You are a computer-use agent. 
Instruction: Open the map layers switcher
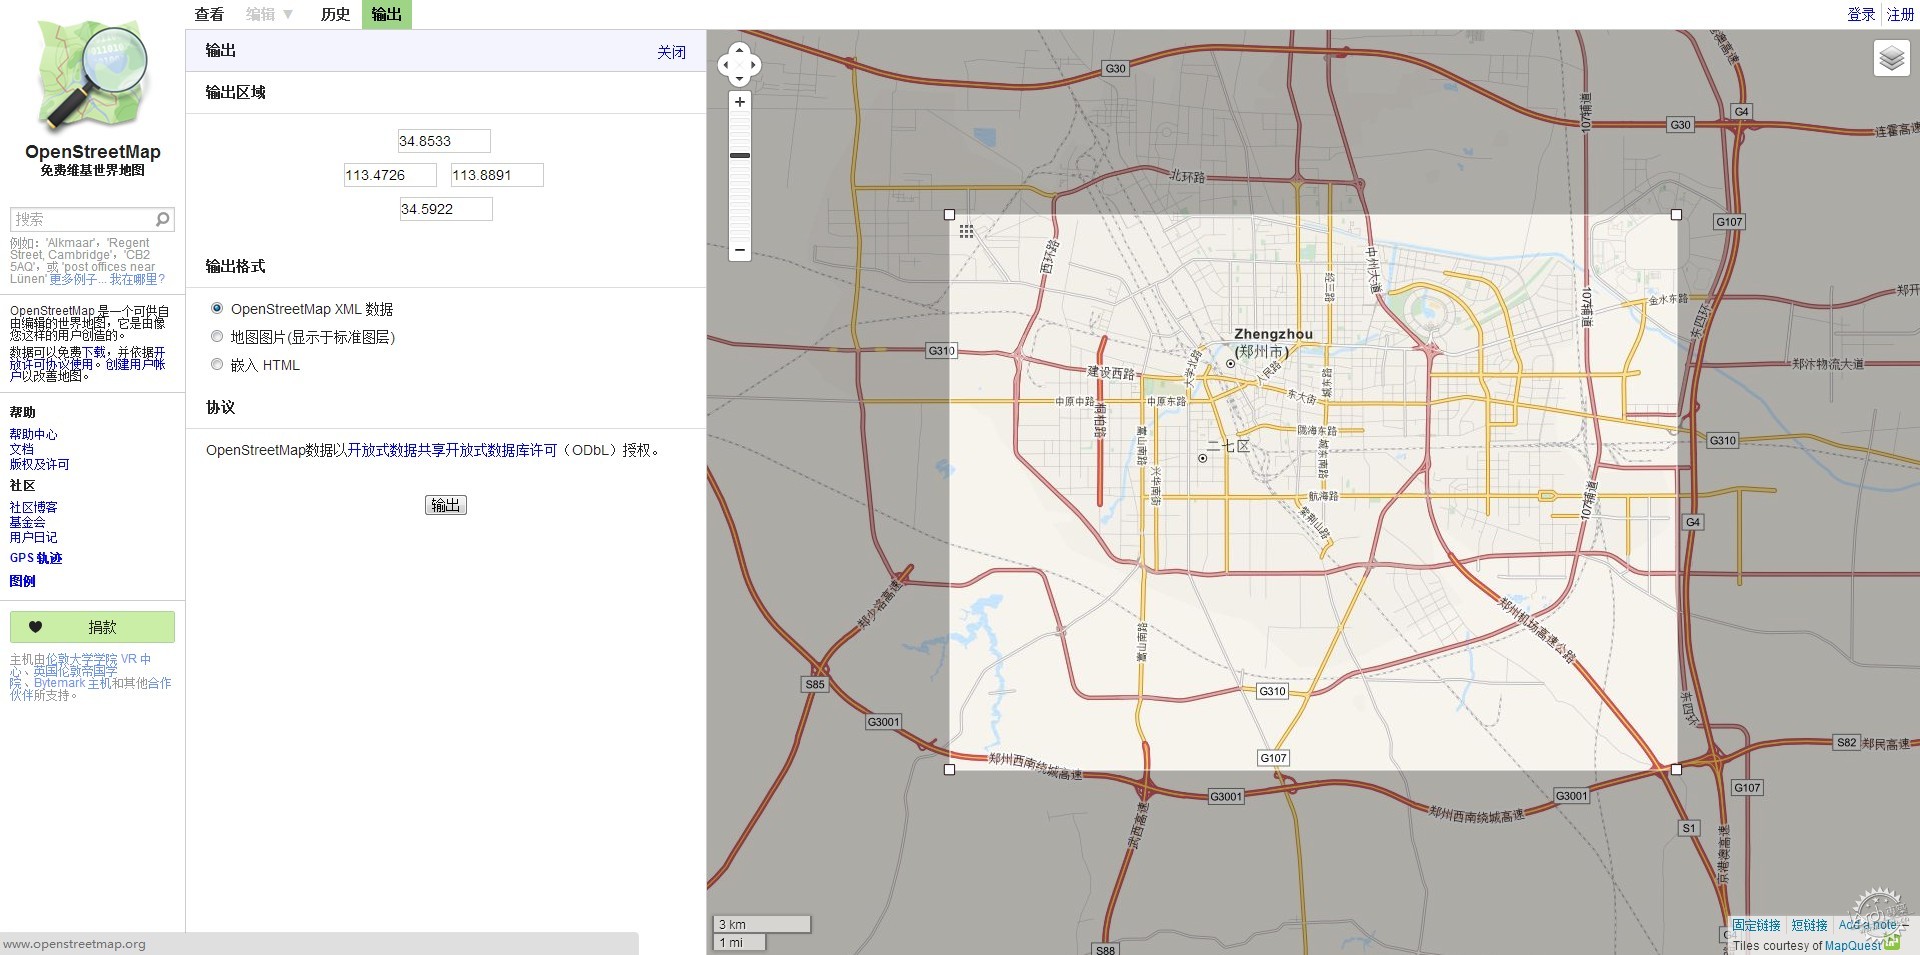pos(1891,59)
